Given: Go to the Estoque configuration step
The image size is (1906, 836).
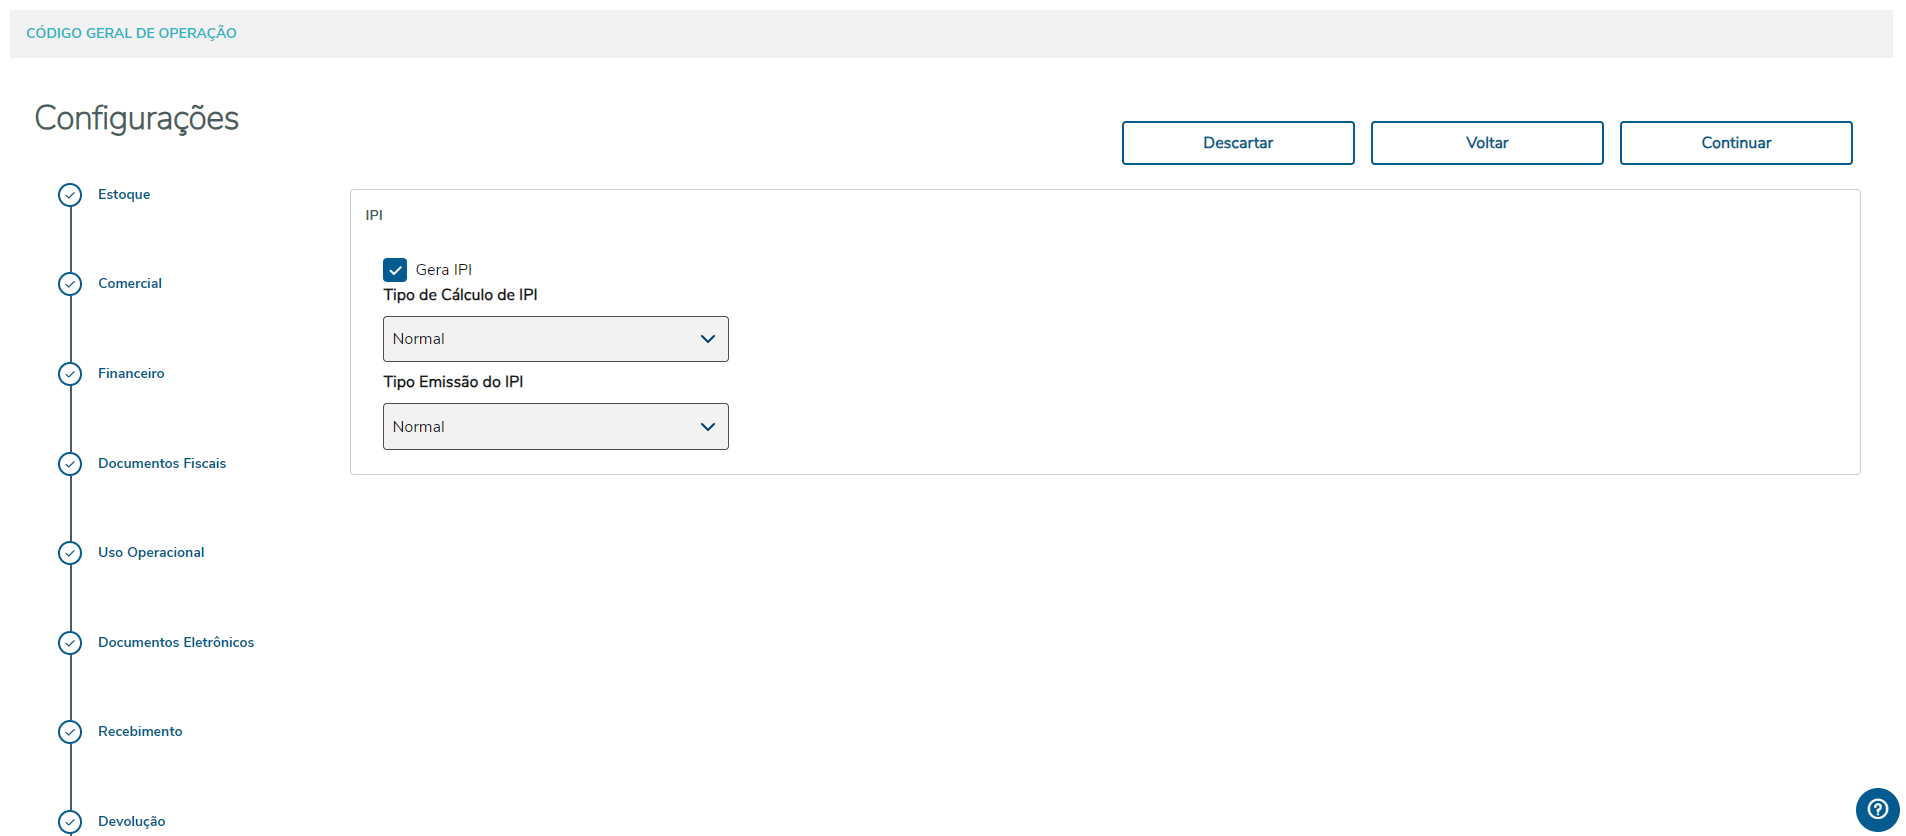Looking at the screenshot, I should point(124,195).
